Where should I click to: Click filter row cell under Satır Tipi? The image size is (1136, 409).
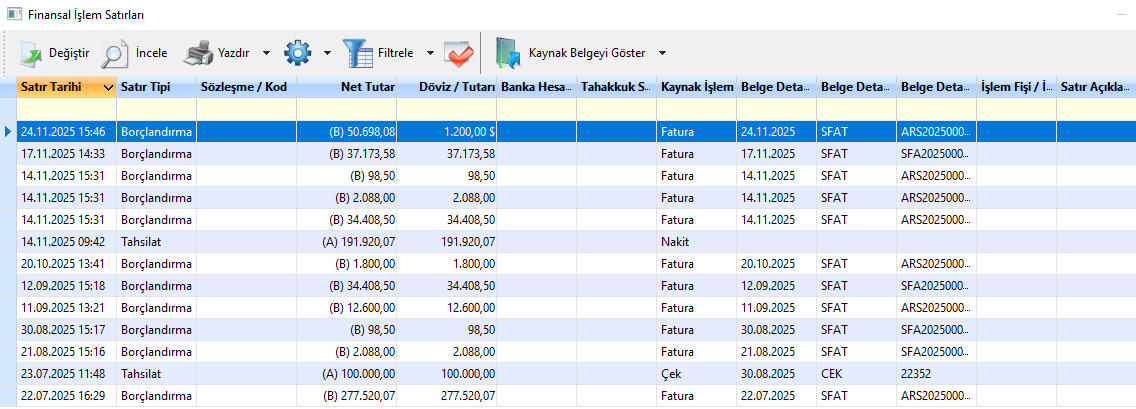[156, 108]
